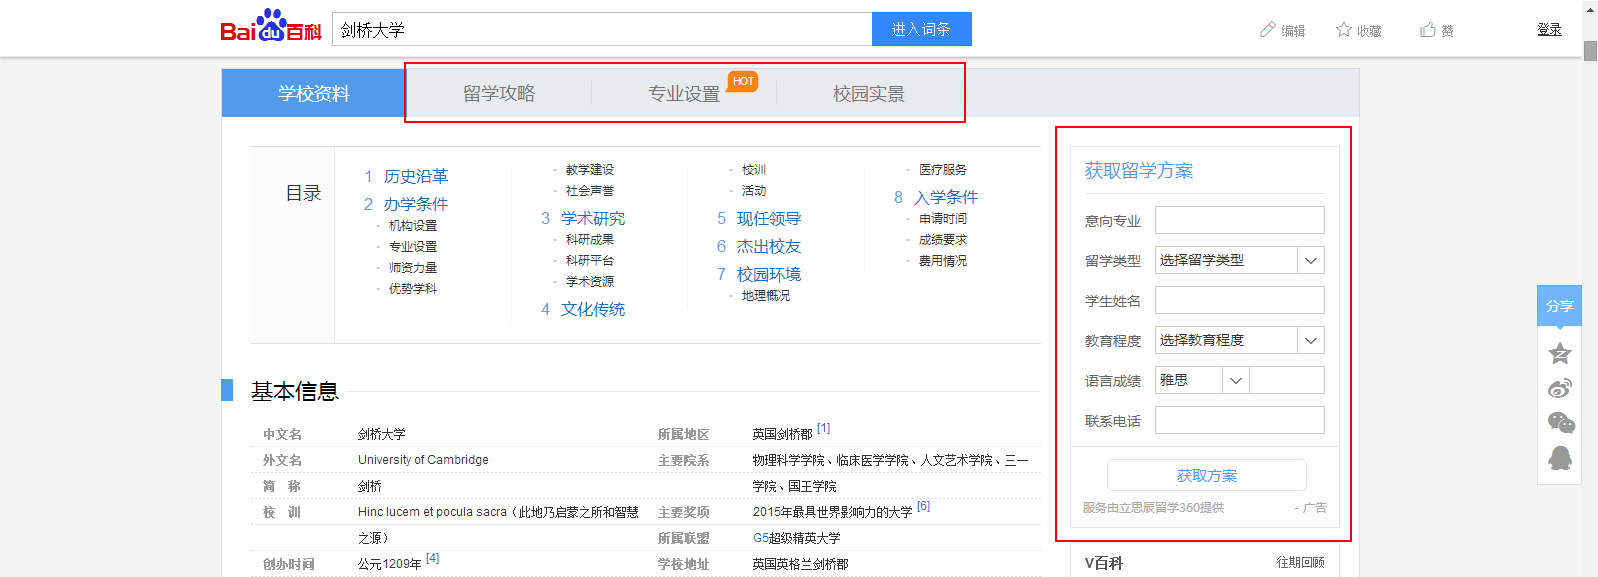Image resolution: width=1598 pixels, height=577 pixels.
Task: Click the 学生姓名 input field
Action: [1239, 300]
